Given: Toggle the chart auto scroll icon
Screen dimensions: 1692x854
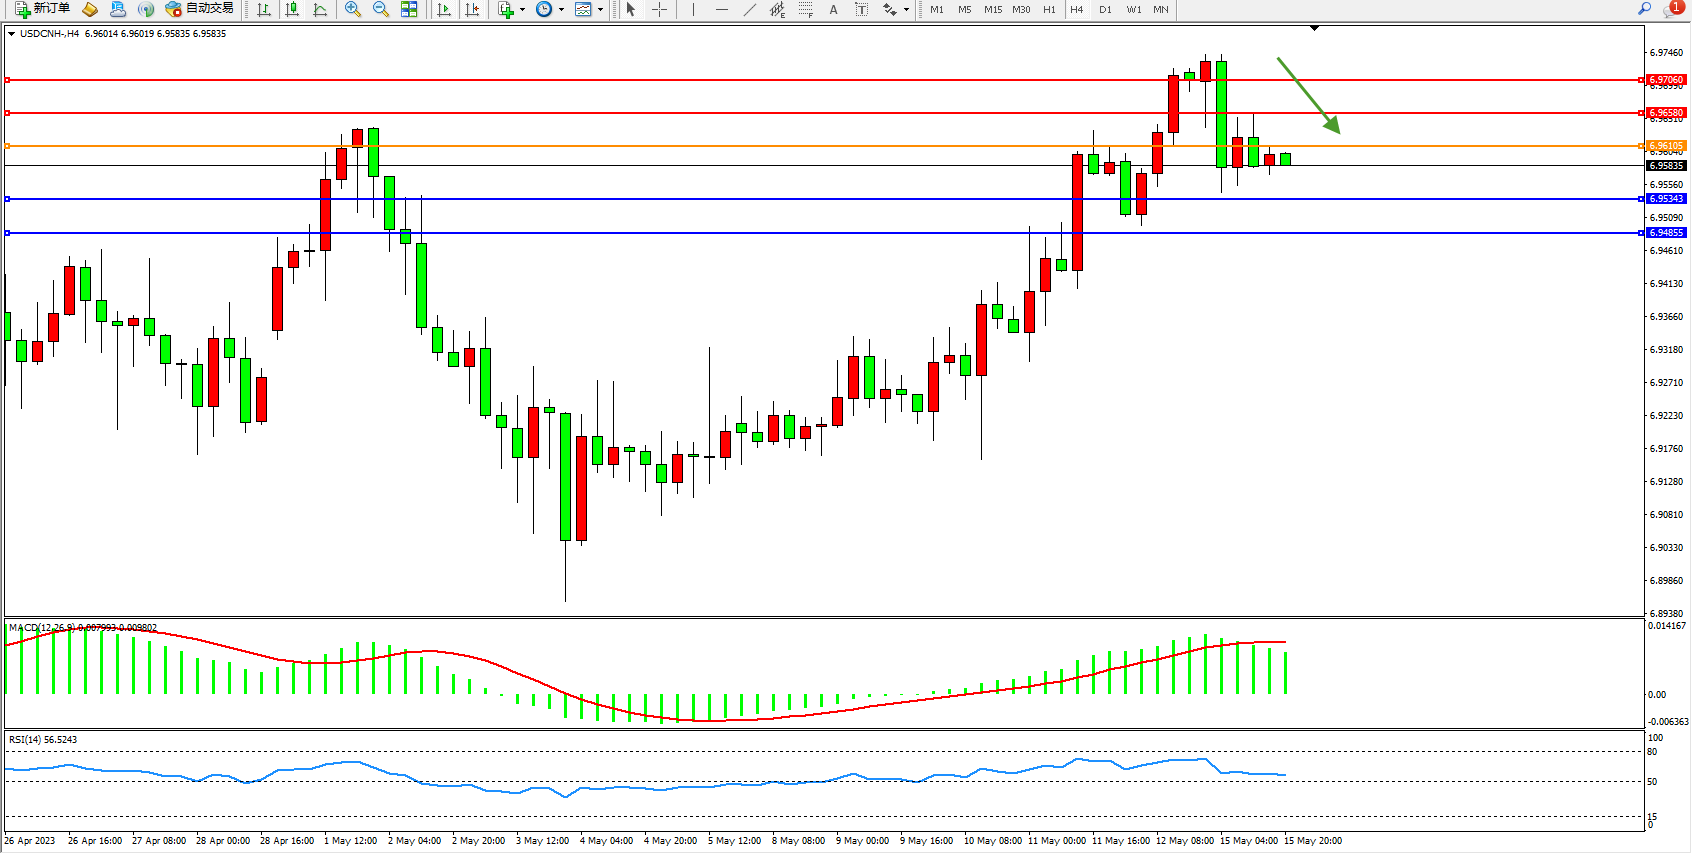Looking at the screenshot, I should [x=444, y=9].
